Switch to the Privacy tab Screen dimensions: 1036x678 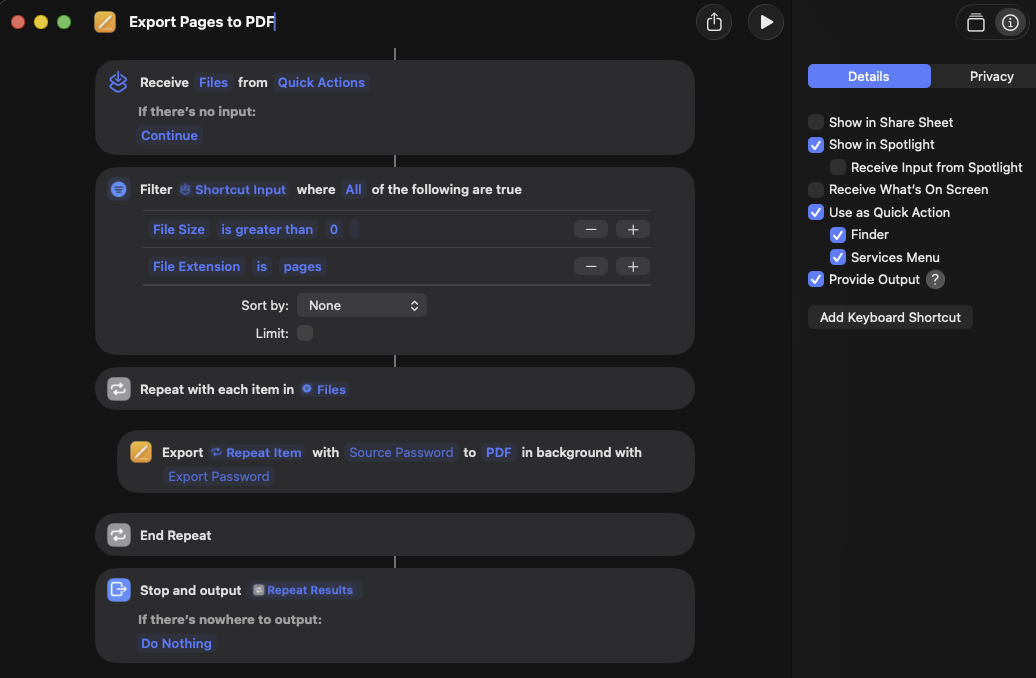(991, 76)
